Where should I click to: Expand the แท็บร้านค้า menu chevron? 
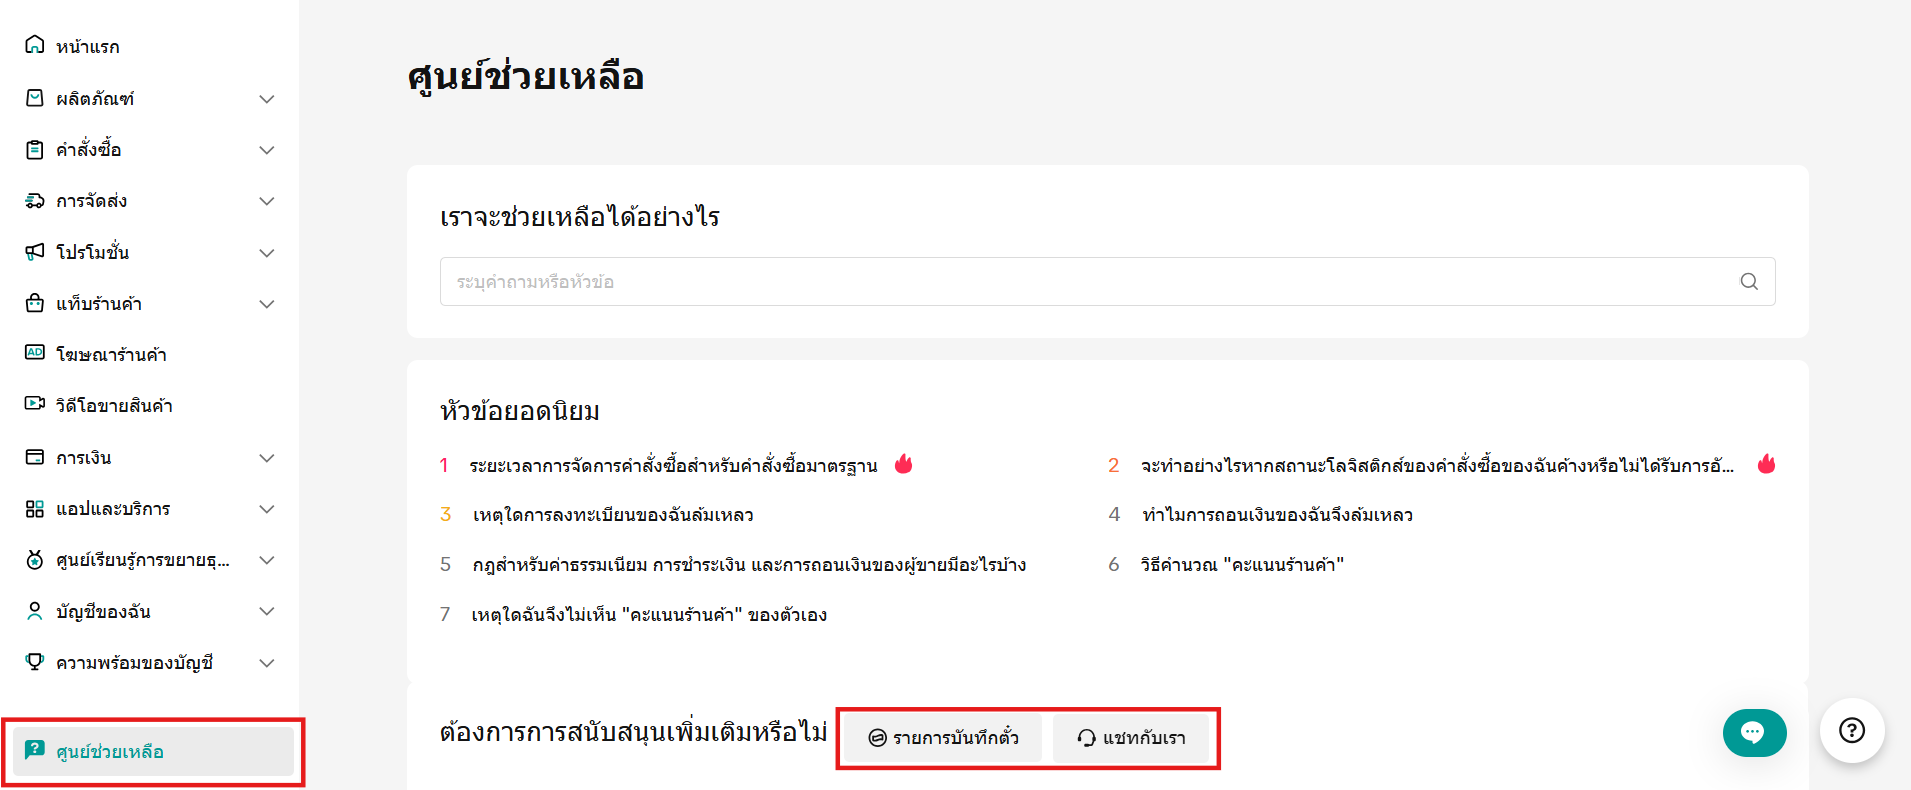point(267,304)
